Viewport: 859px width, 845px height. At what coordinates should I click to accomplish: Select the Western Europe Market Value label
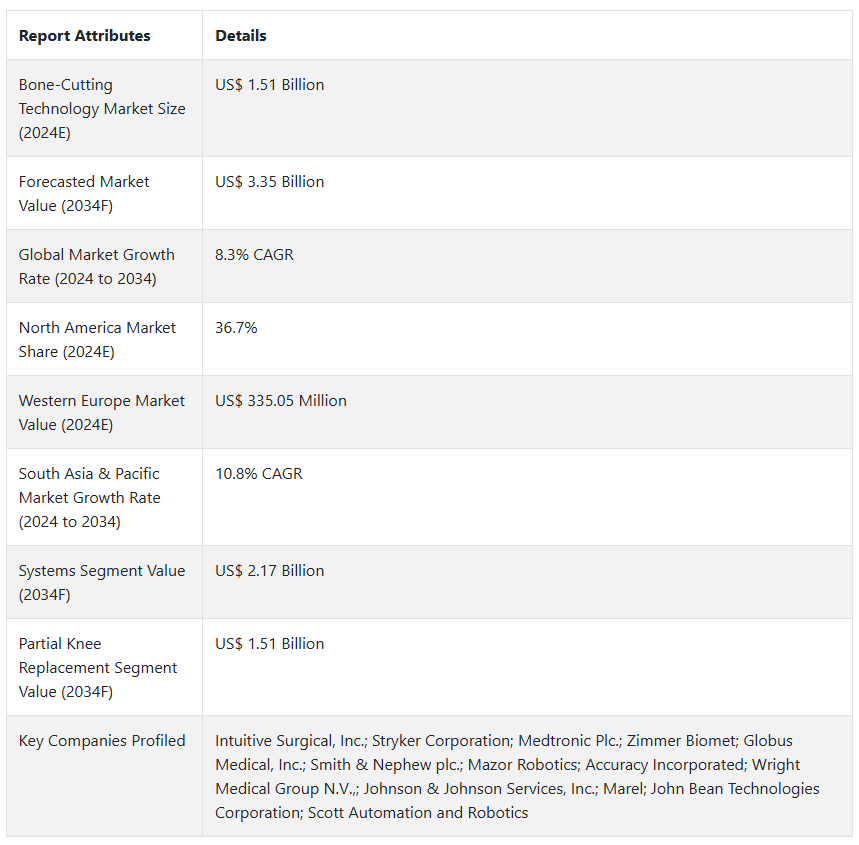(x=101, y=412)
